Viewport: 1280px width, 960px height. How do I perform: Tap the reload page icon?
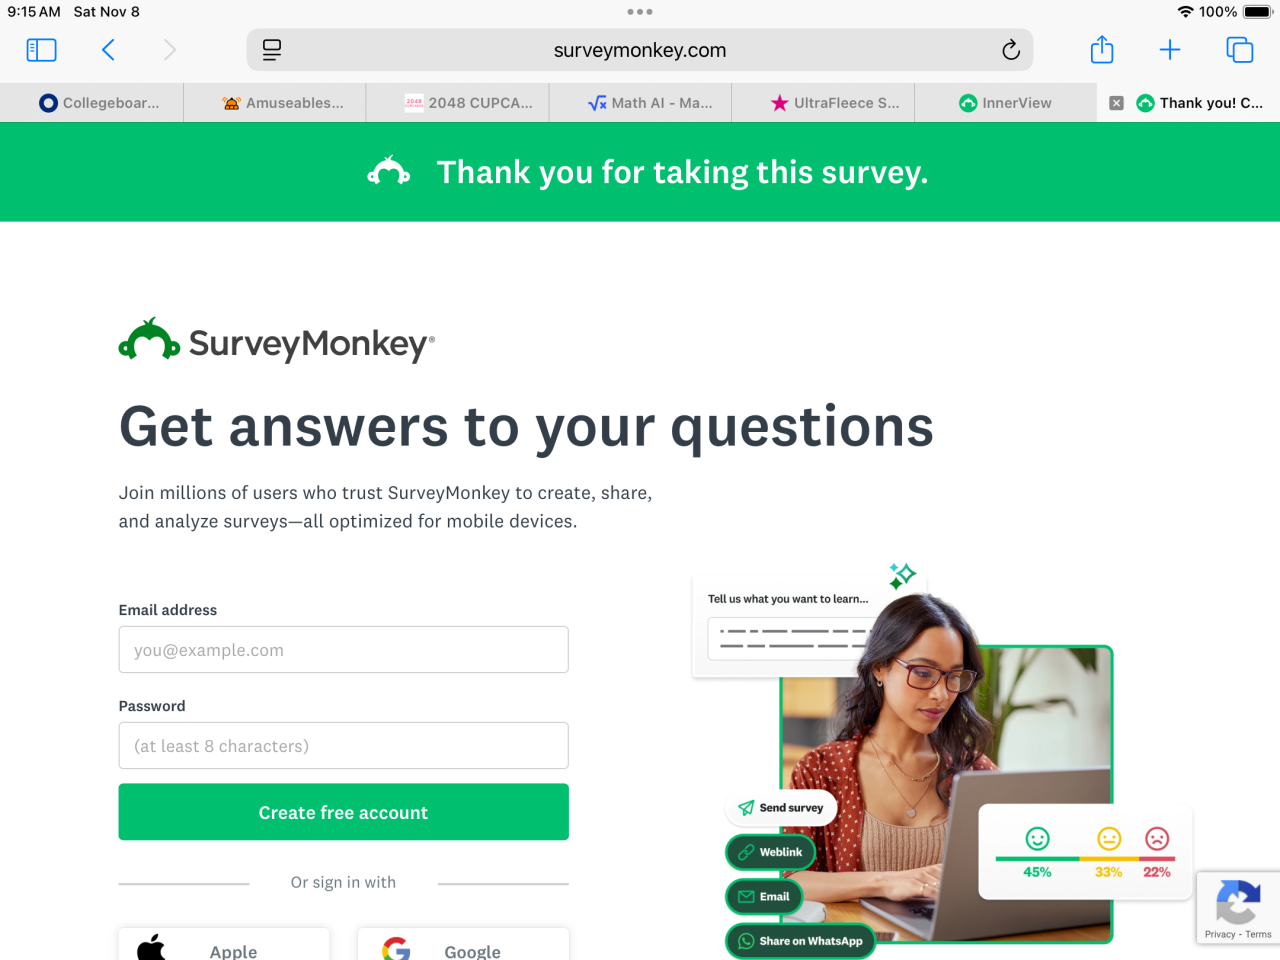[x=1010, y=50]
